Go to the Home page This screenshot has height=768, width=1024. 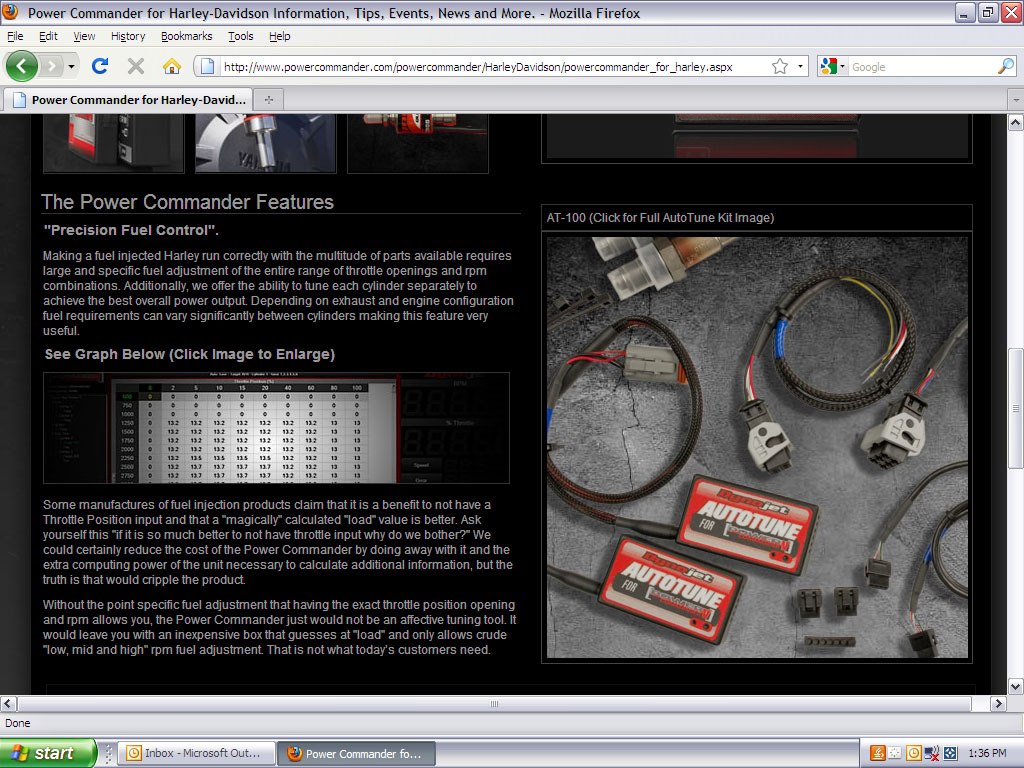(172, 66)
